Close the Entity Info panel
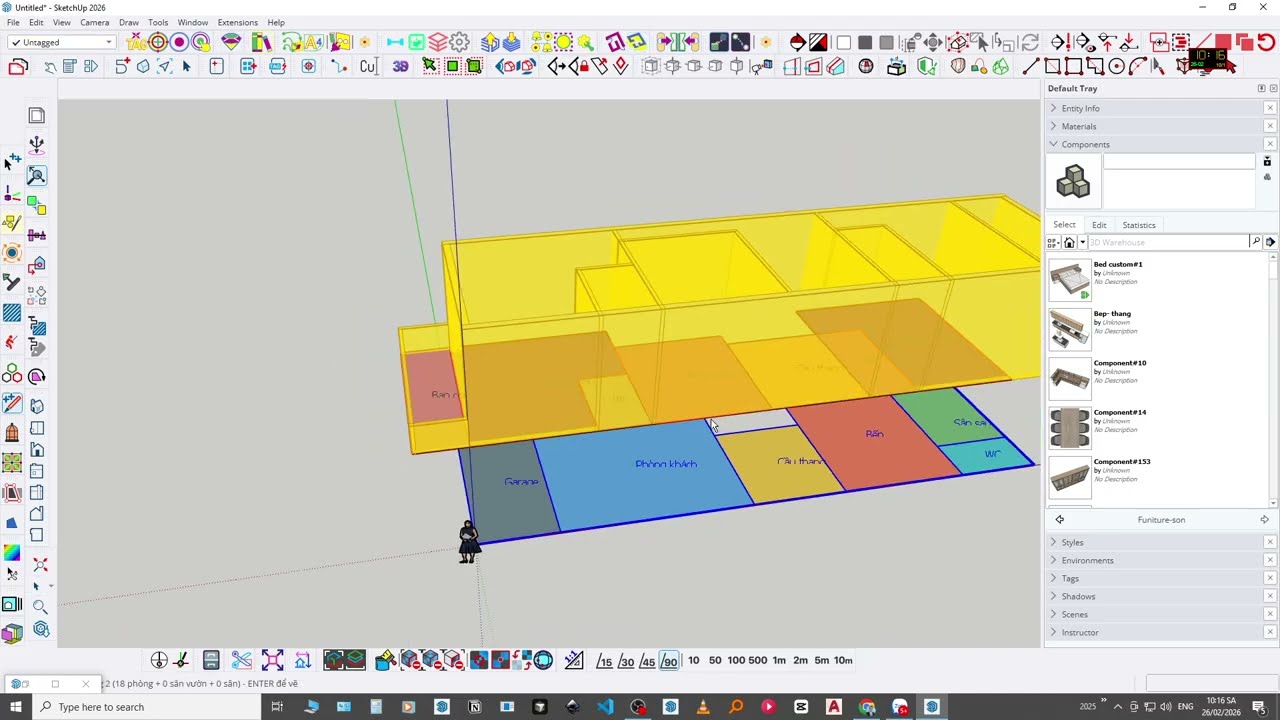 point(1270,108)
